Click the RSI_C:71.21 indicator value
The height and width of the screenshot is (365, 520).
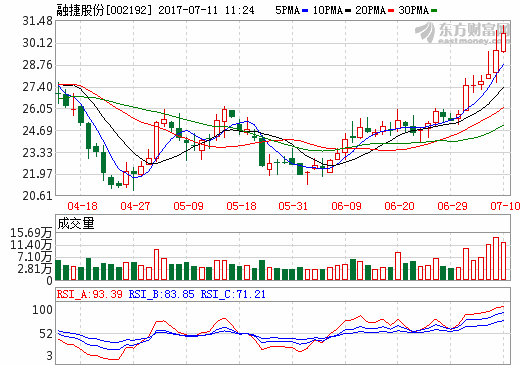(x=233, y=295)
